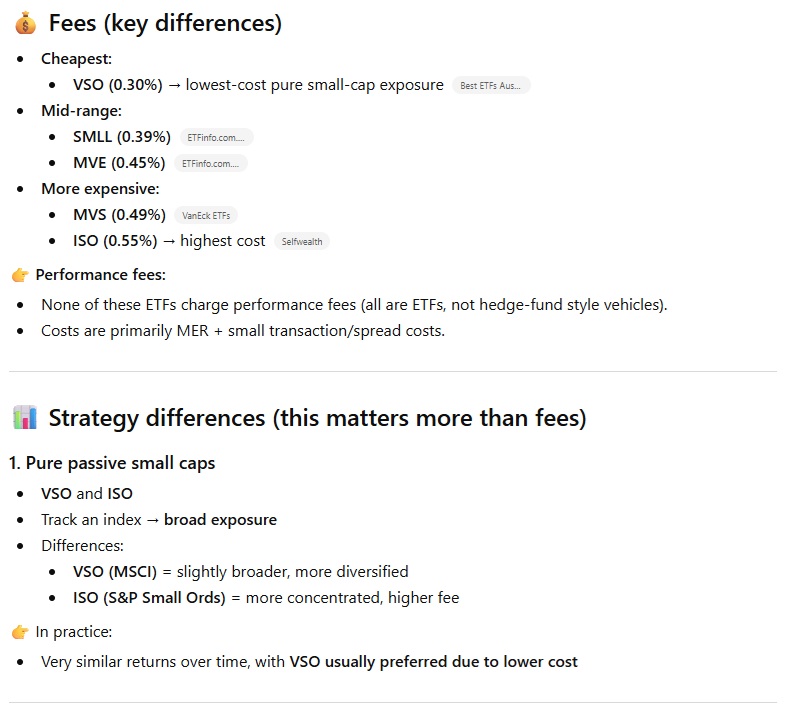Open the Selfwealth source chip
The height and width of the screenshot is (714, 786).
[301, 241]
